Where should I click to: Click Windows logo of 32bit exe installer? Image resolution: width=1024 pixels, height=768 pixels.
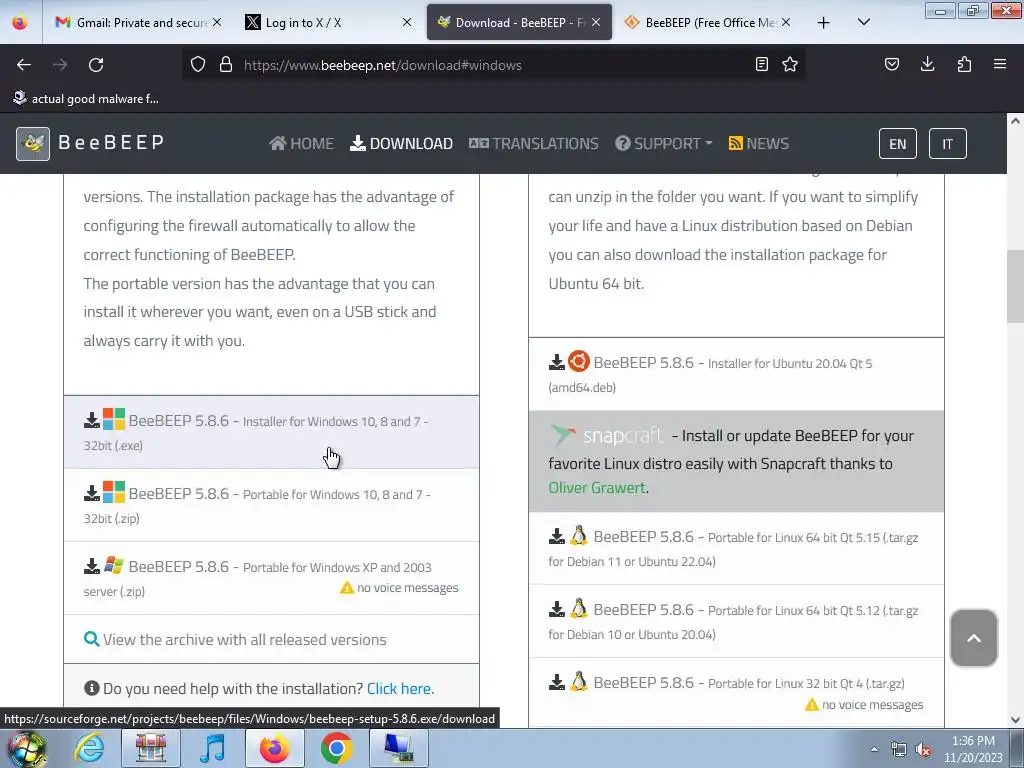(x=114, y=419)
